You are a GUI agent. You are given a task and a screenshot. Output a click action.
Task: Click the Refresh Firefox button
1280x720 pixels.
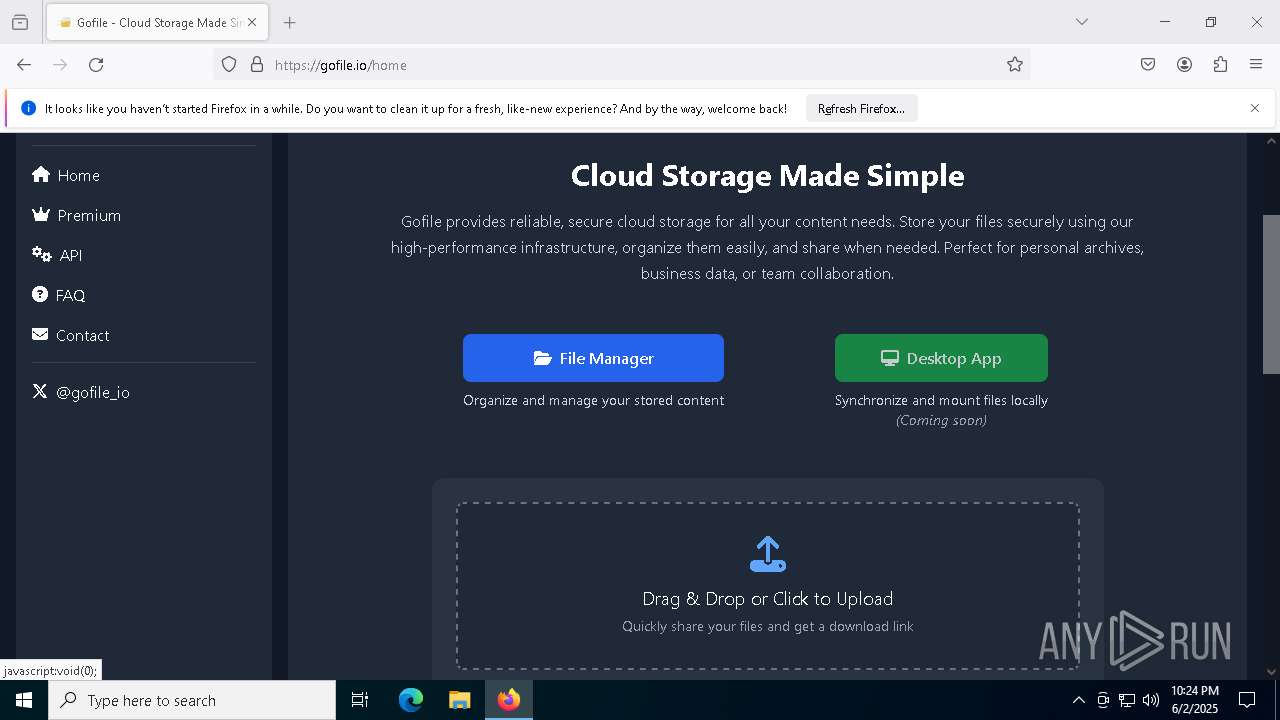861,108
